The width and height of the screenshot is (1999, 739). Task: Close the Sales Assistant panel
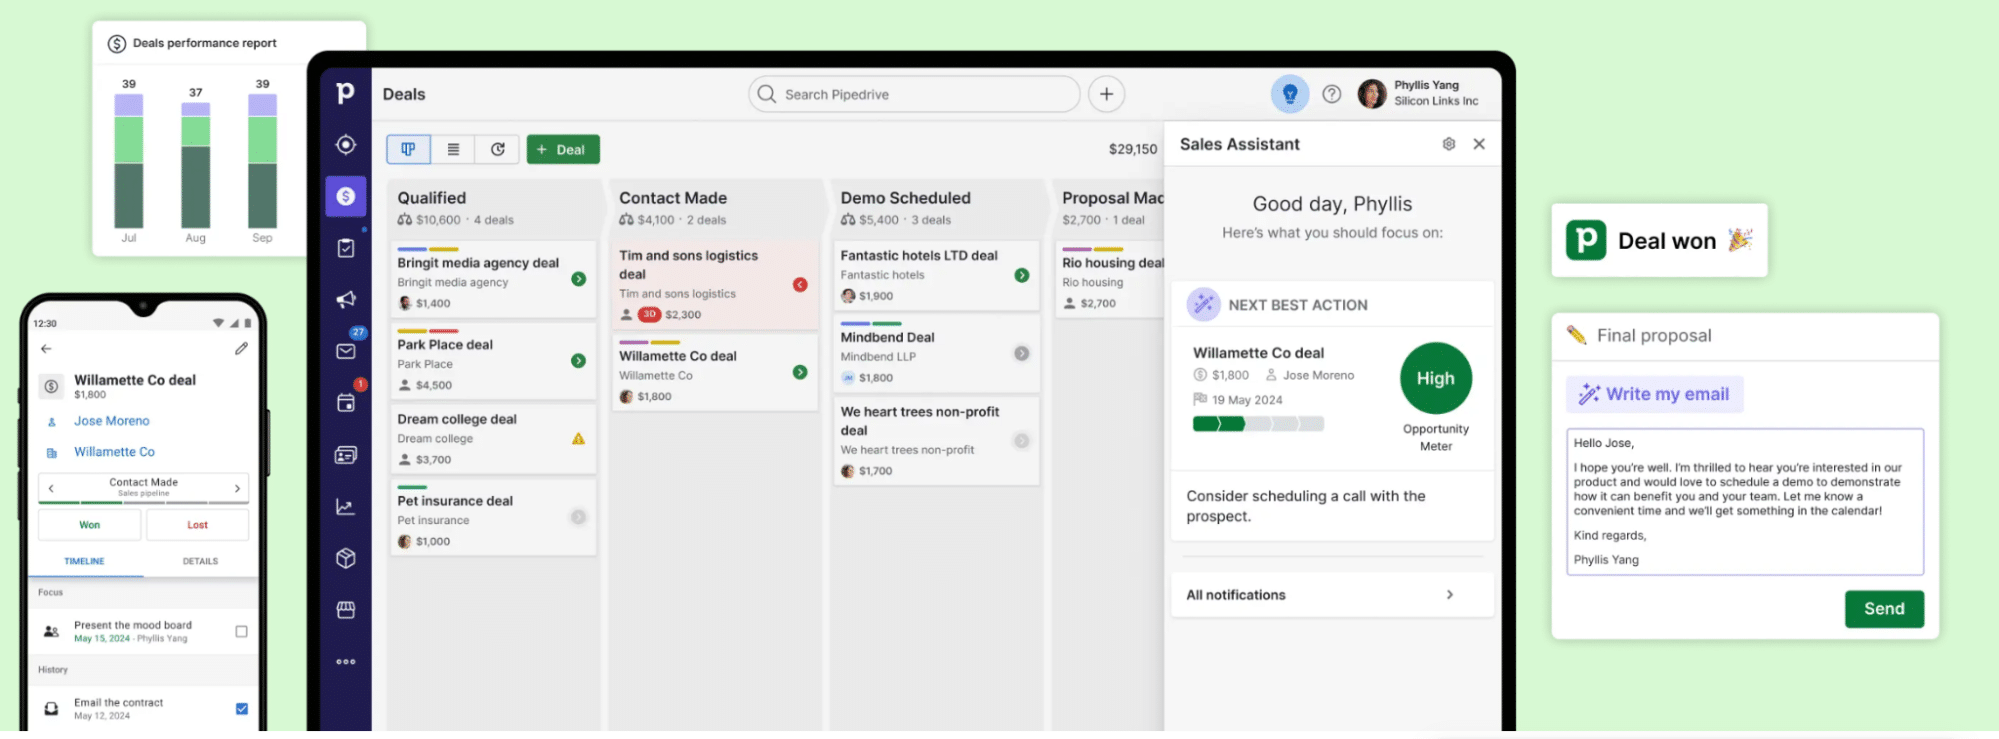point(1479,144)
